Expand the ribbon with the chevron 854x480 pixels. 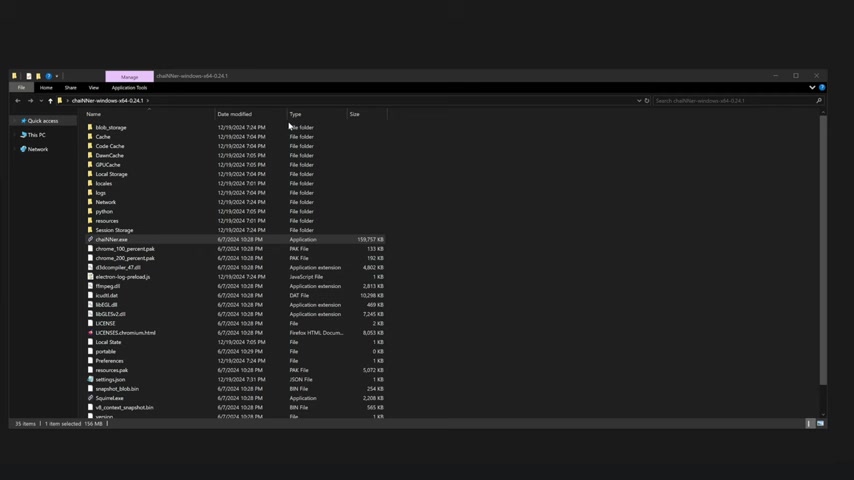pyautogui.click(x=812, y=88)
